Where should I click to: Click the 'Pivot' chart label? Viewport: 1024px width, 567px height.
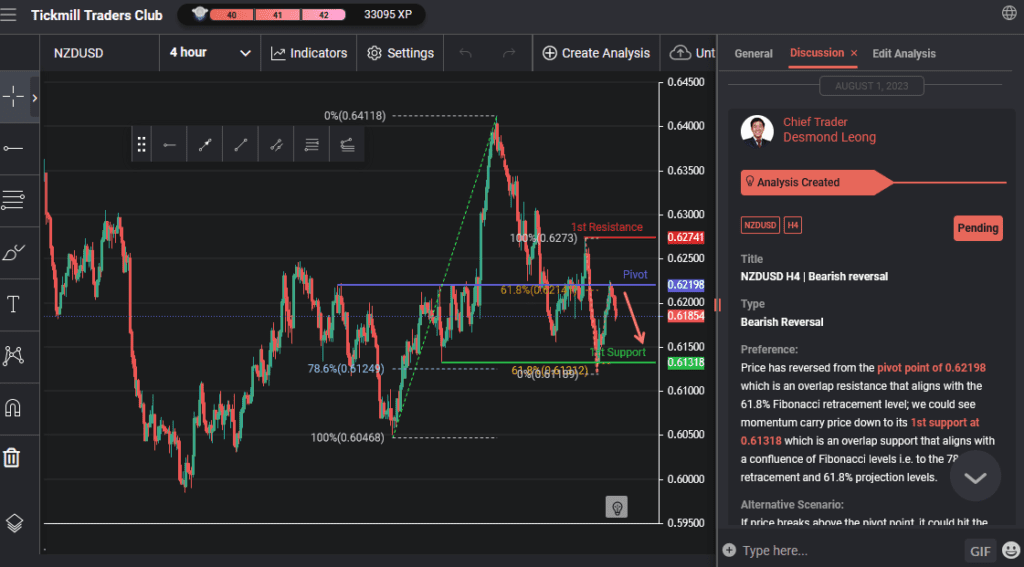[635, 274]
